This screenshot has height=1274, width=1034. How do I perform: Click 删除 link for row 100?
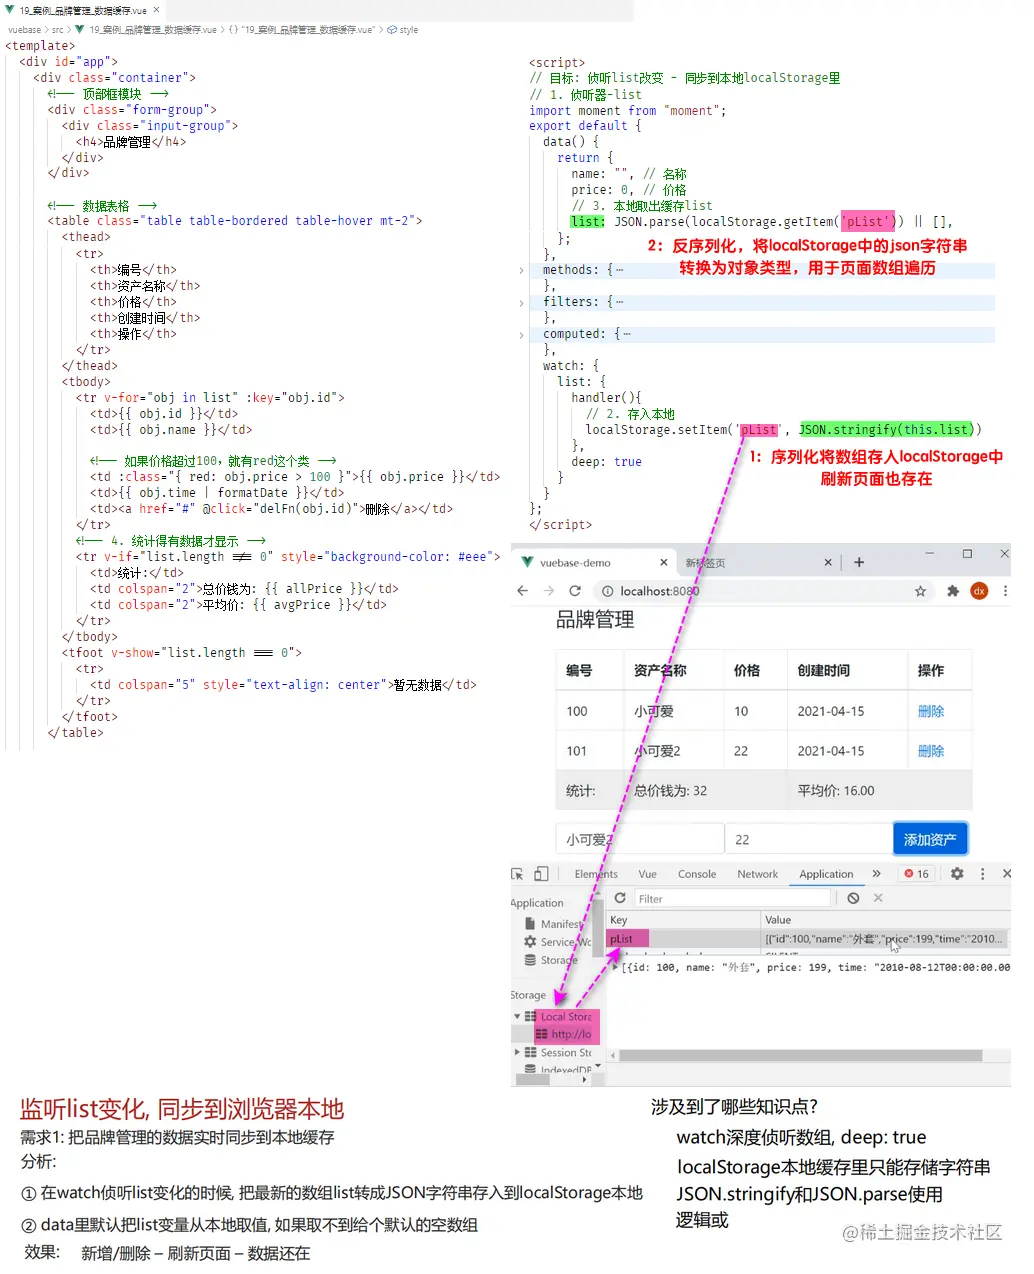(x=931, y=711)
